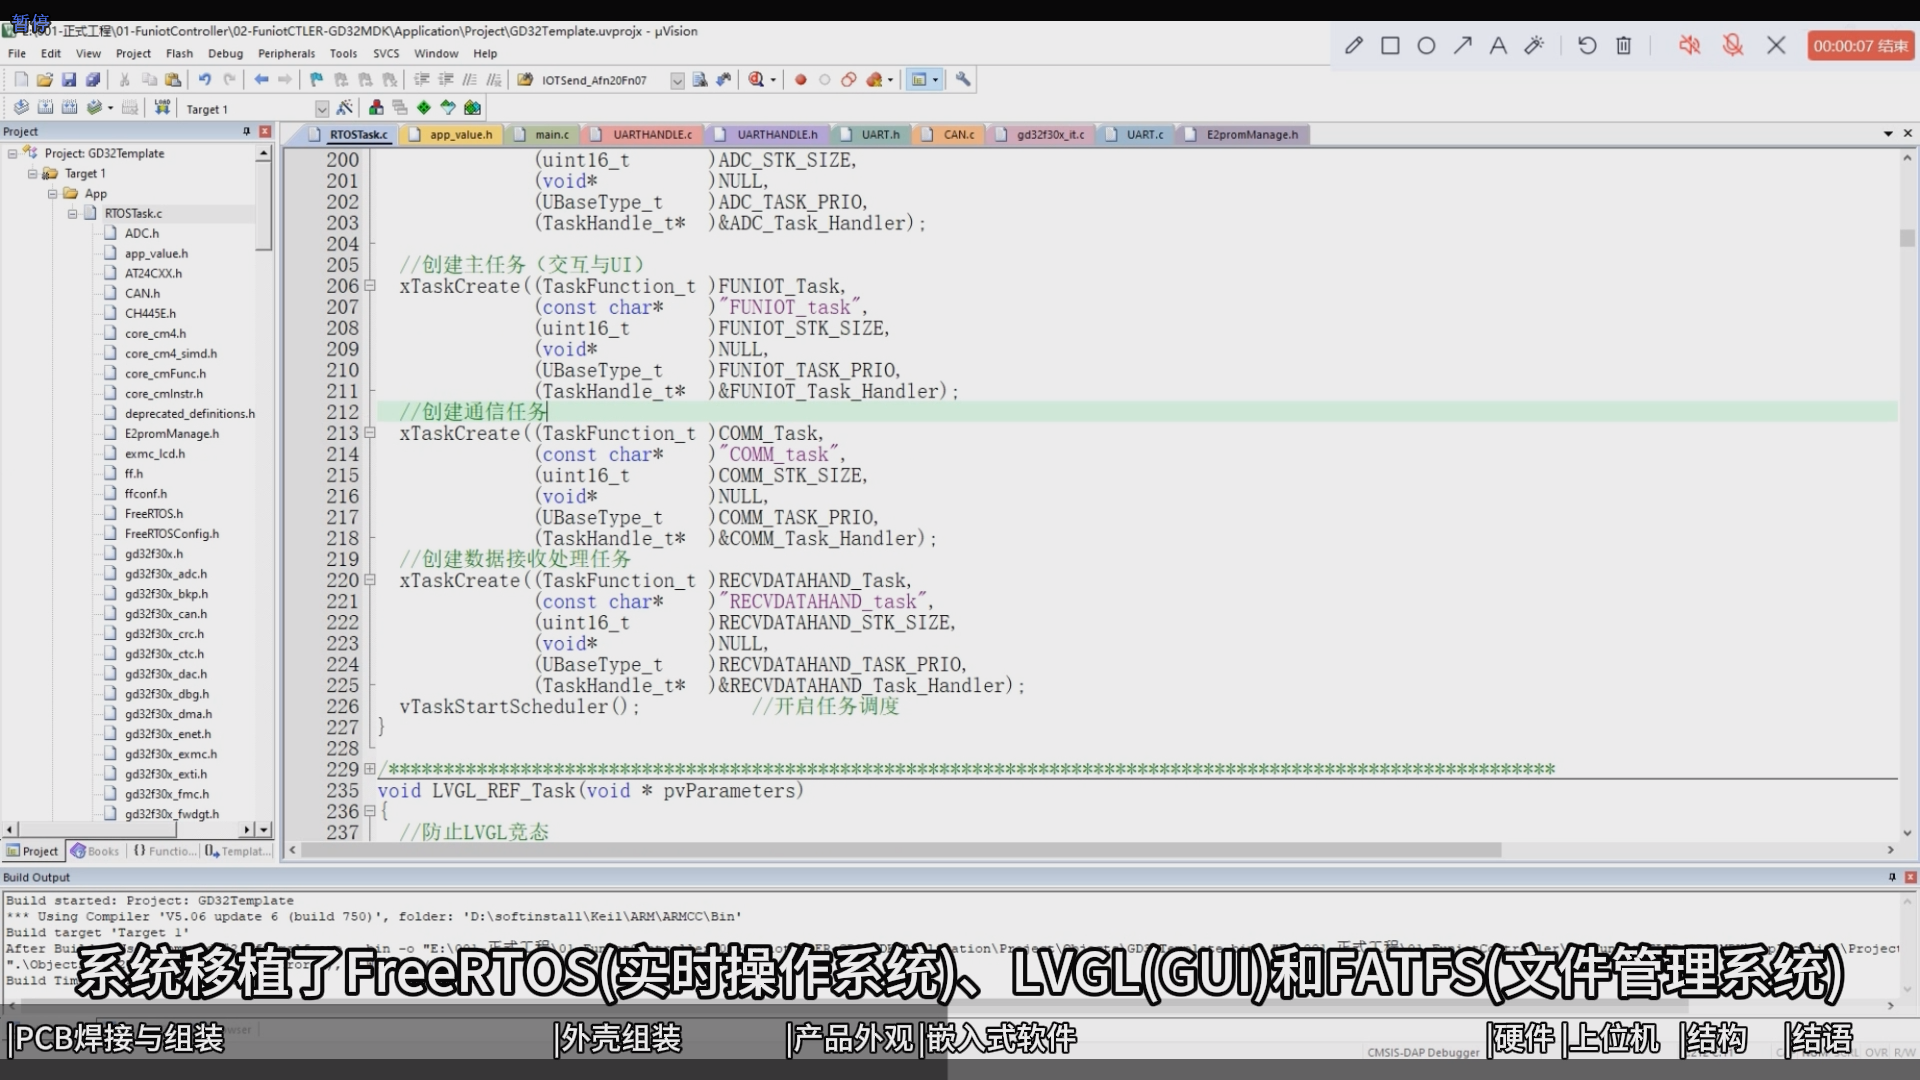Switch to the gd32f30x_it.c editor tab
The width and height of the screenshot is (1920, 1080).
[1041, 134]
